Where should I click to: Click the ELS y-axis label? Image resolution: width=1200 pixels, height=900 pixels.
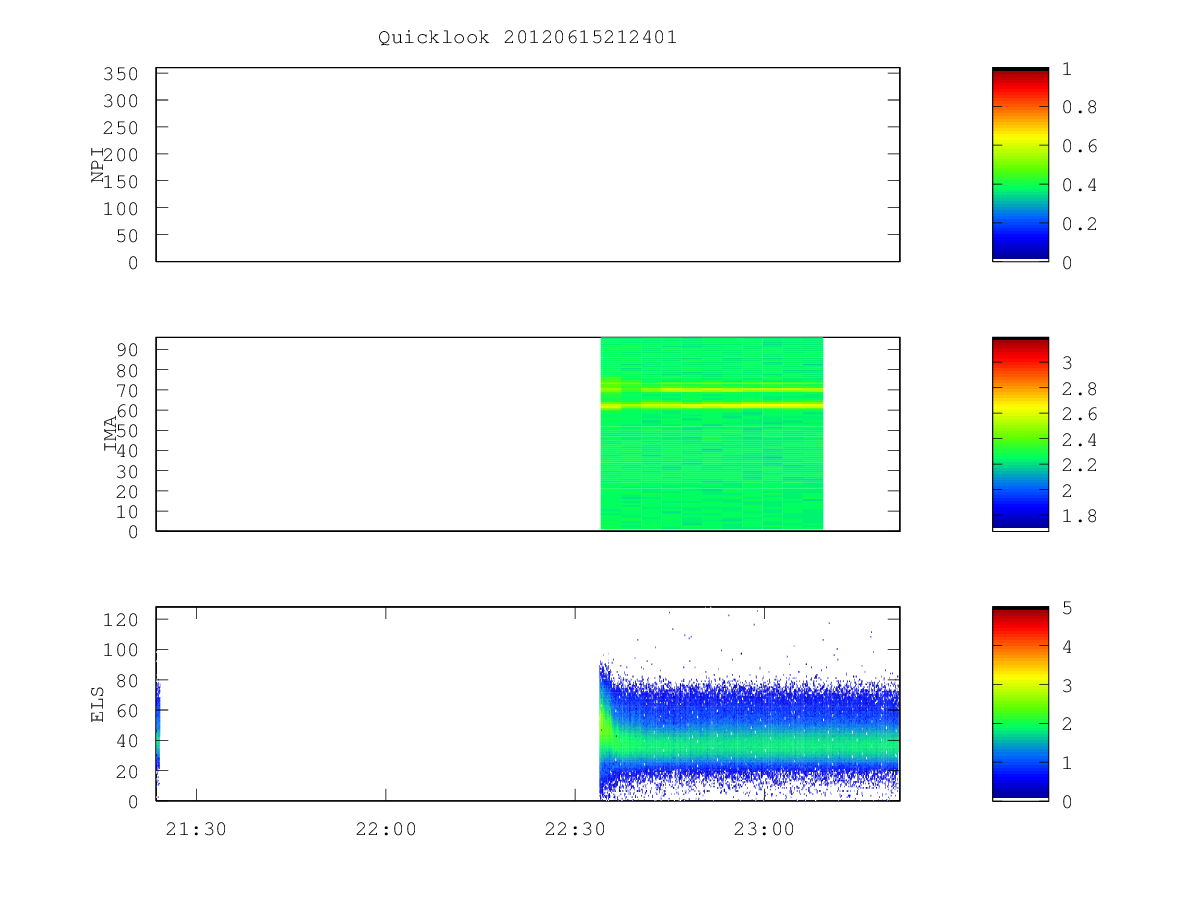tap(98, 704)
